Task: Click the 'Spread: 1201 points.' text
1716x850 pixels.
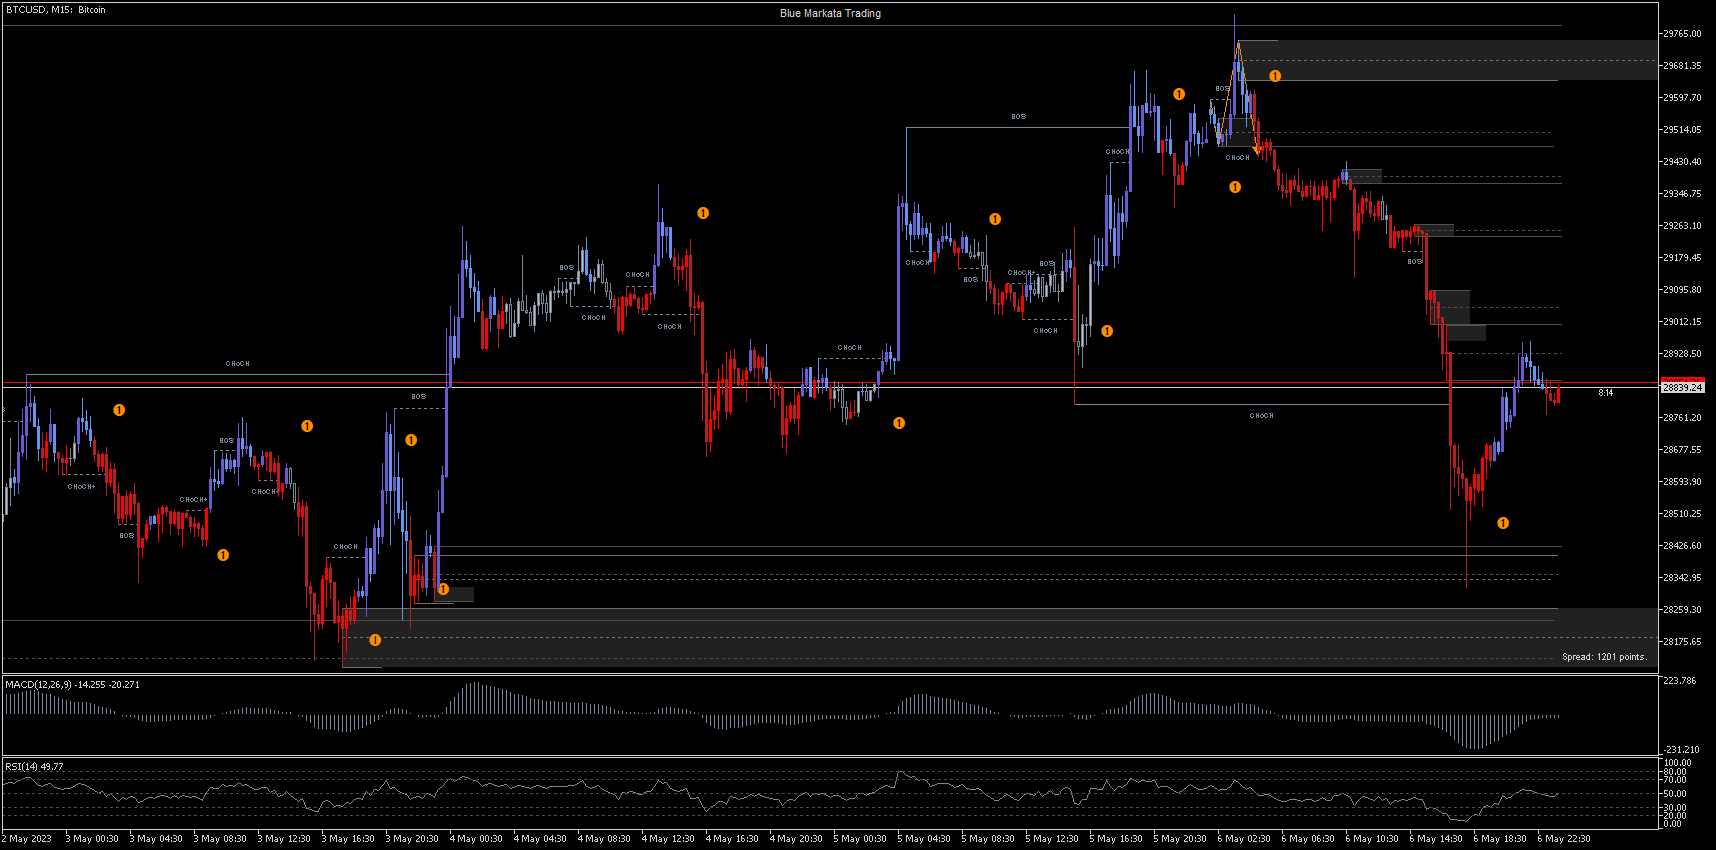Action: click(1604, 657)
